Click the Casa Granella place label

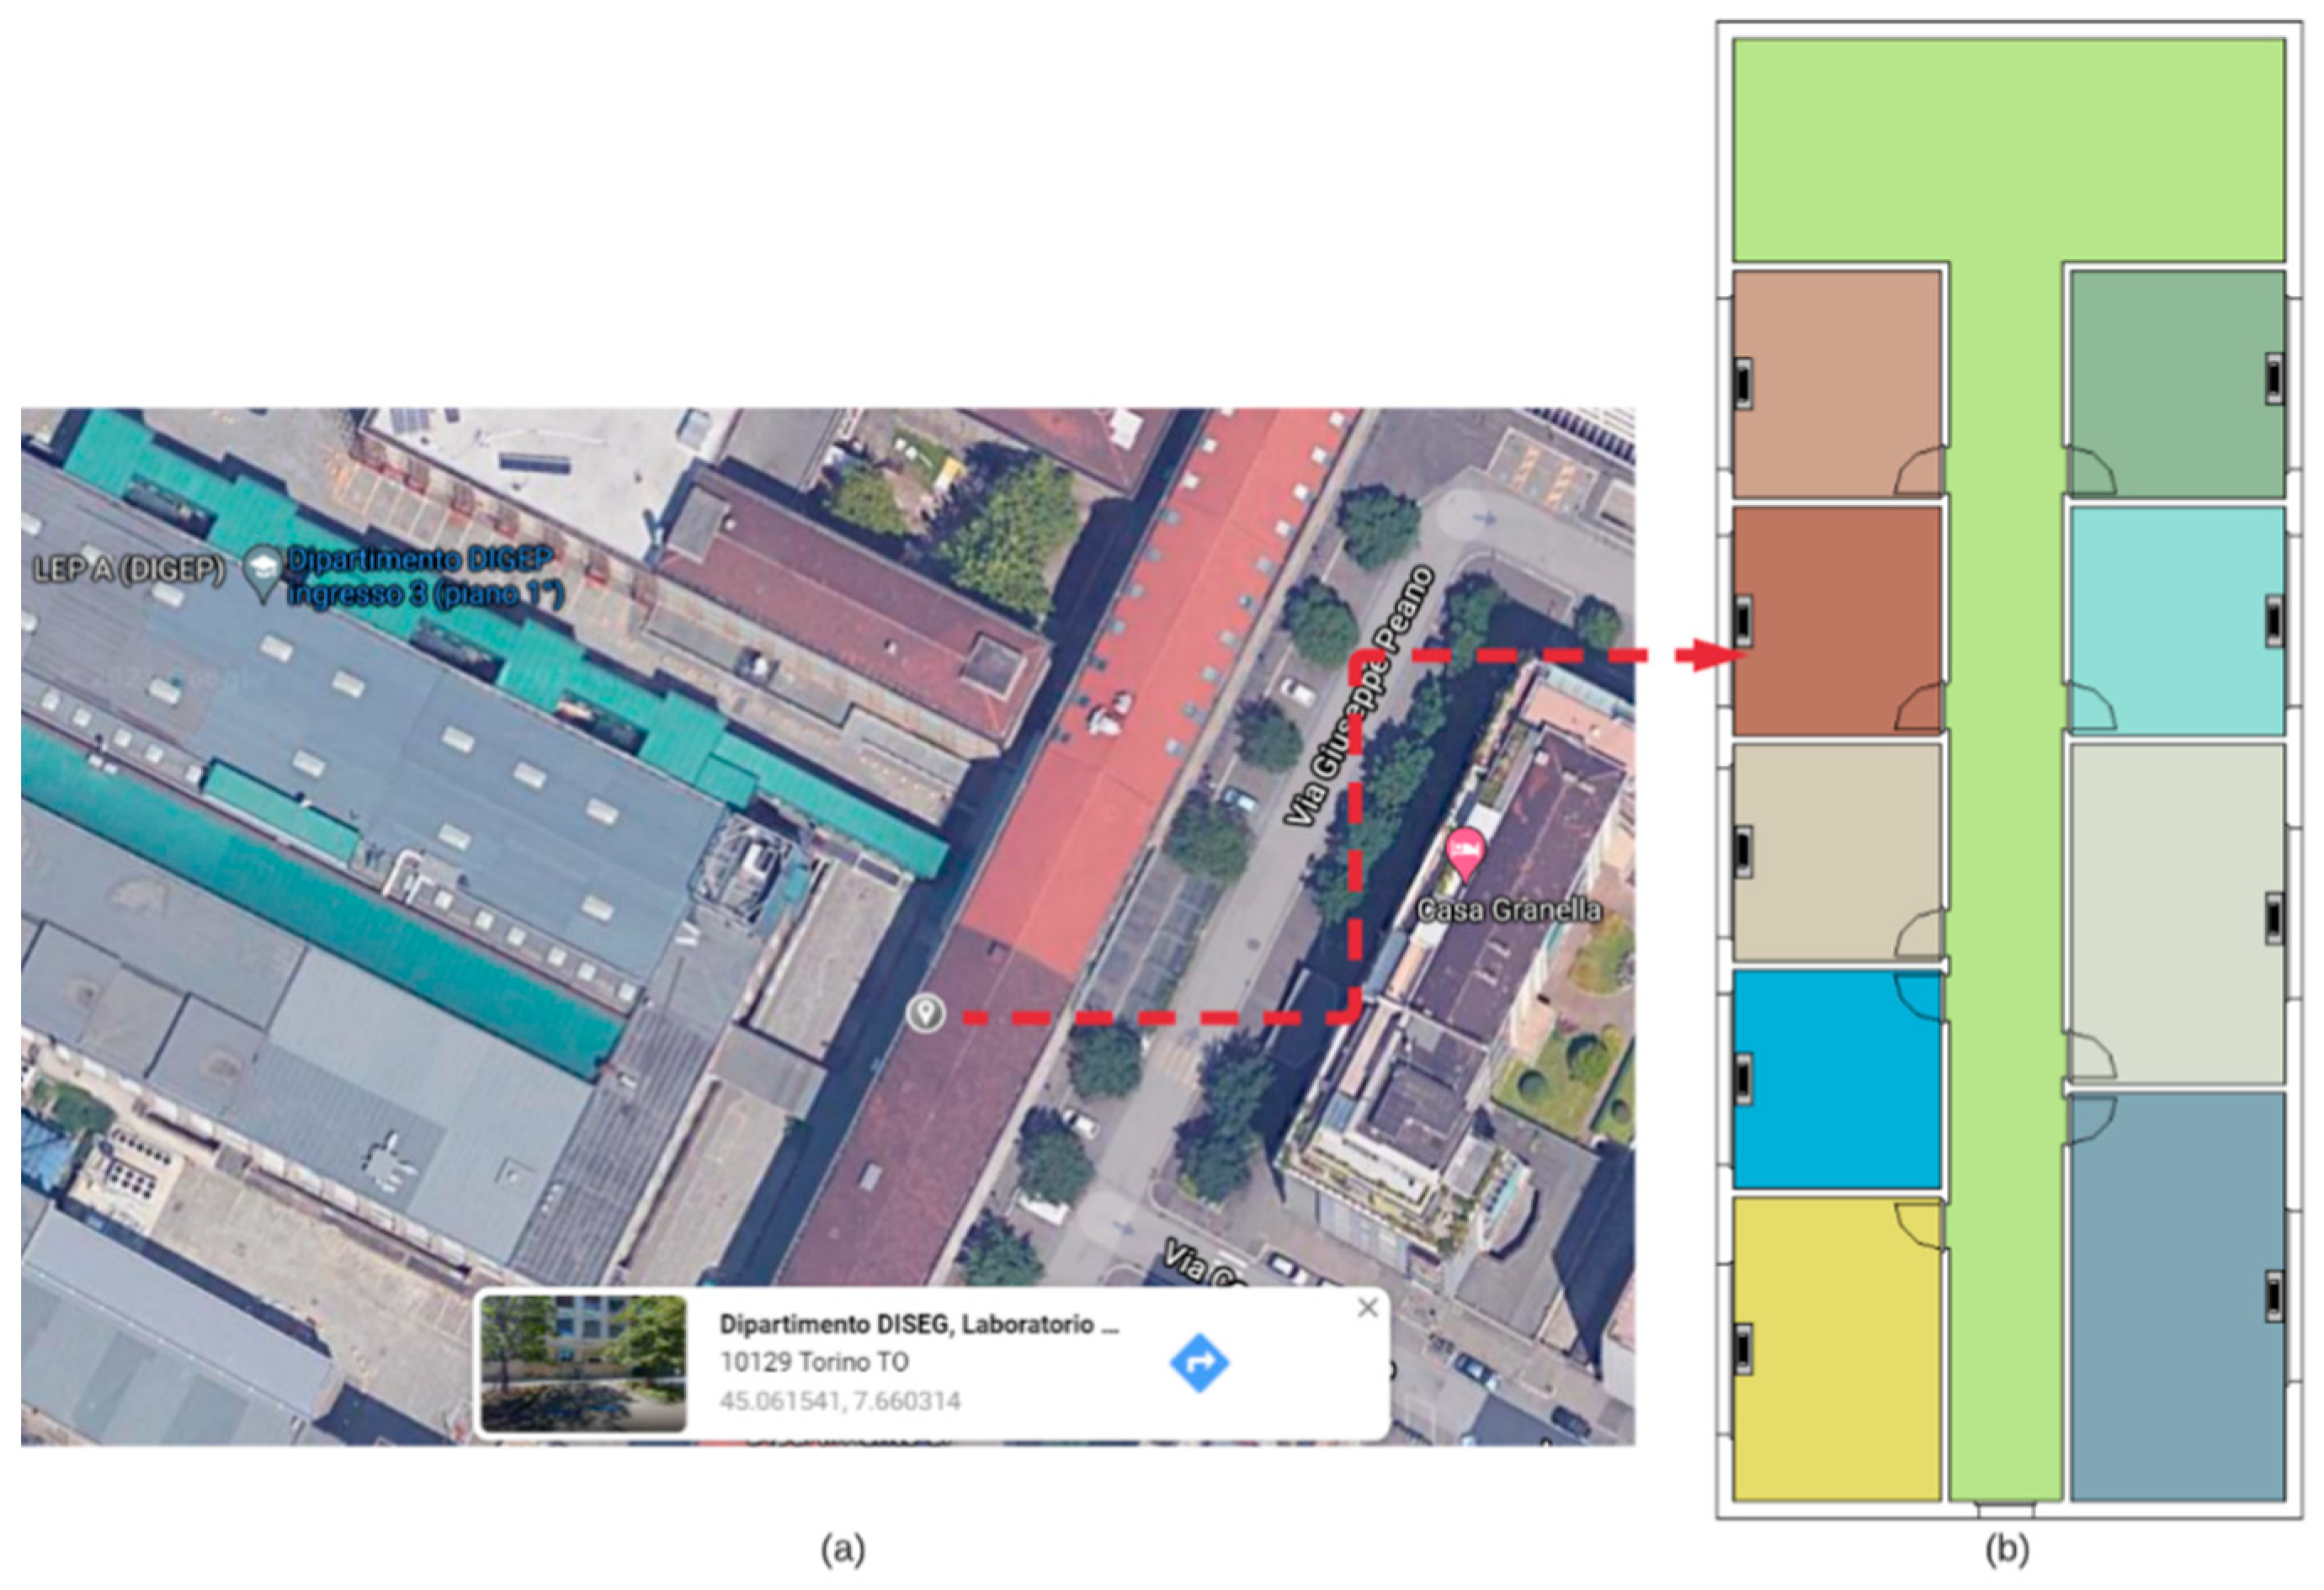point(1509,910)
